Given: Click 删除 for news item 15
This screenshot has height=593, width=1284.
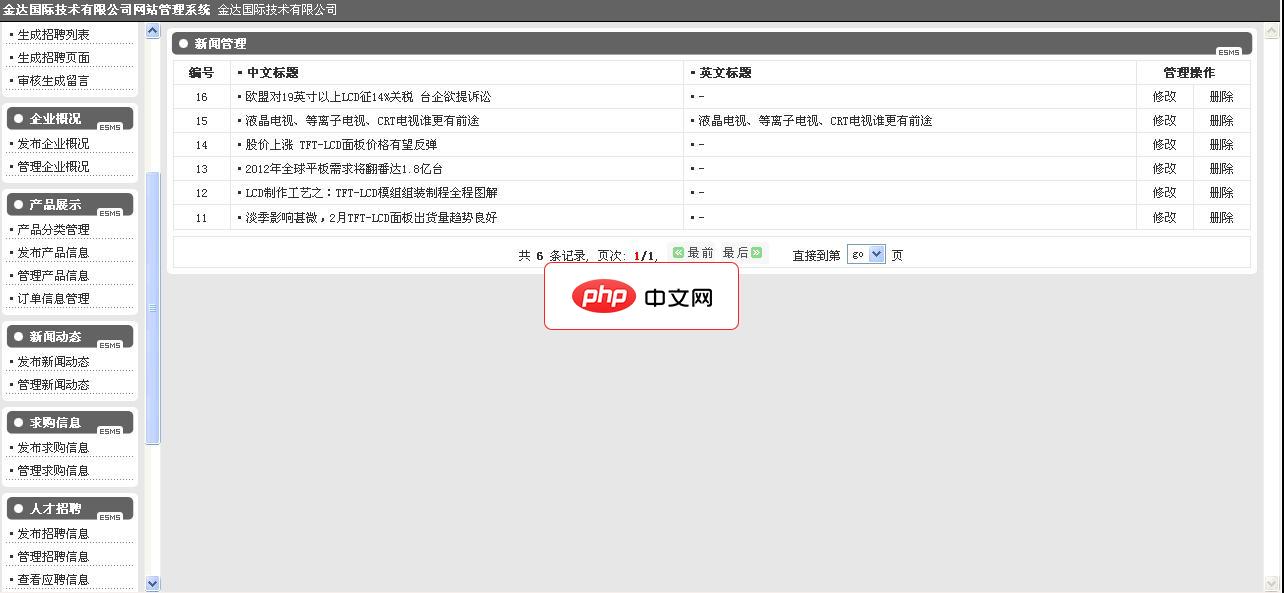Looking at the screenshot, I should [1221, 121].
